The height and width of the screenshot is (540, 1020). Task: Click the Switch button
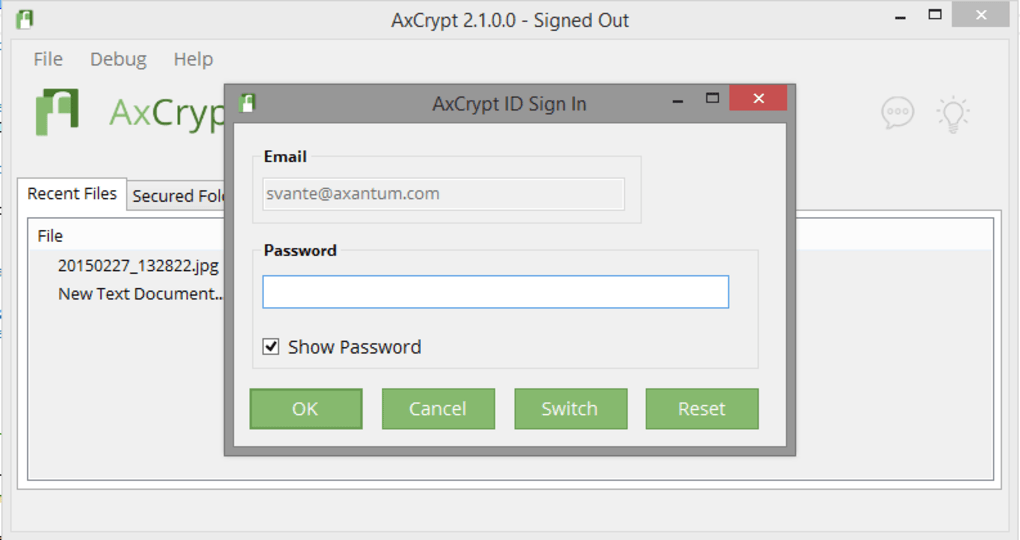pos(570,409)
